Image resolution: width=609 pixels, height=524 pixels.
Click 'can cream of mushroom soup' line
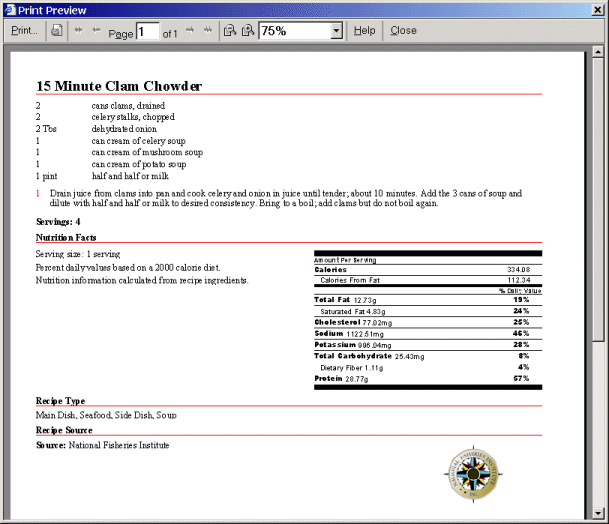[x=147, y=152]
